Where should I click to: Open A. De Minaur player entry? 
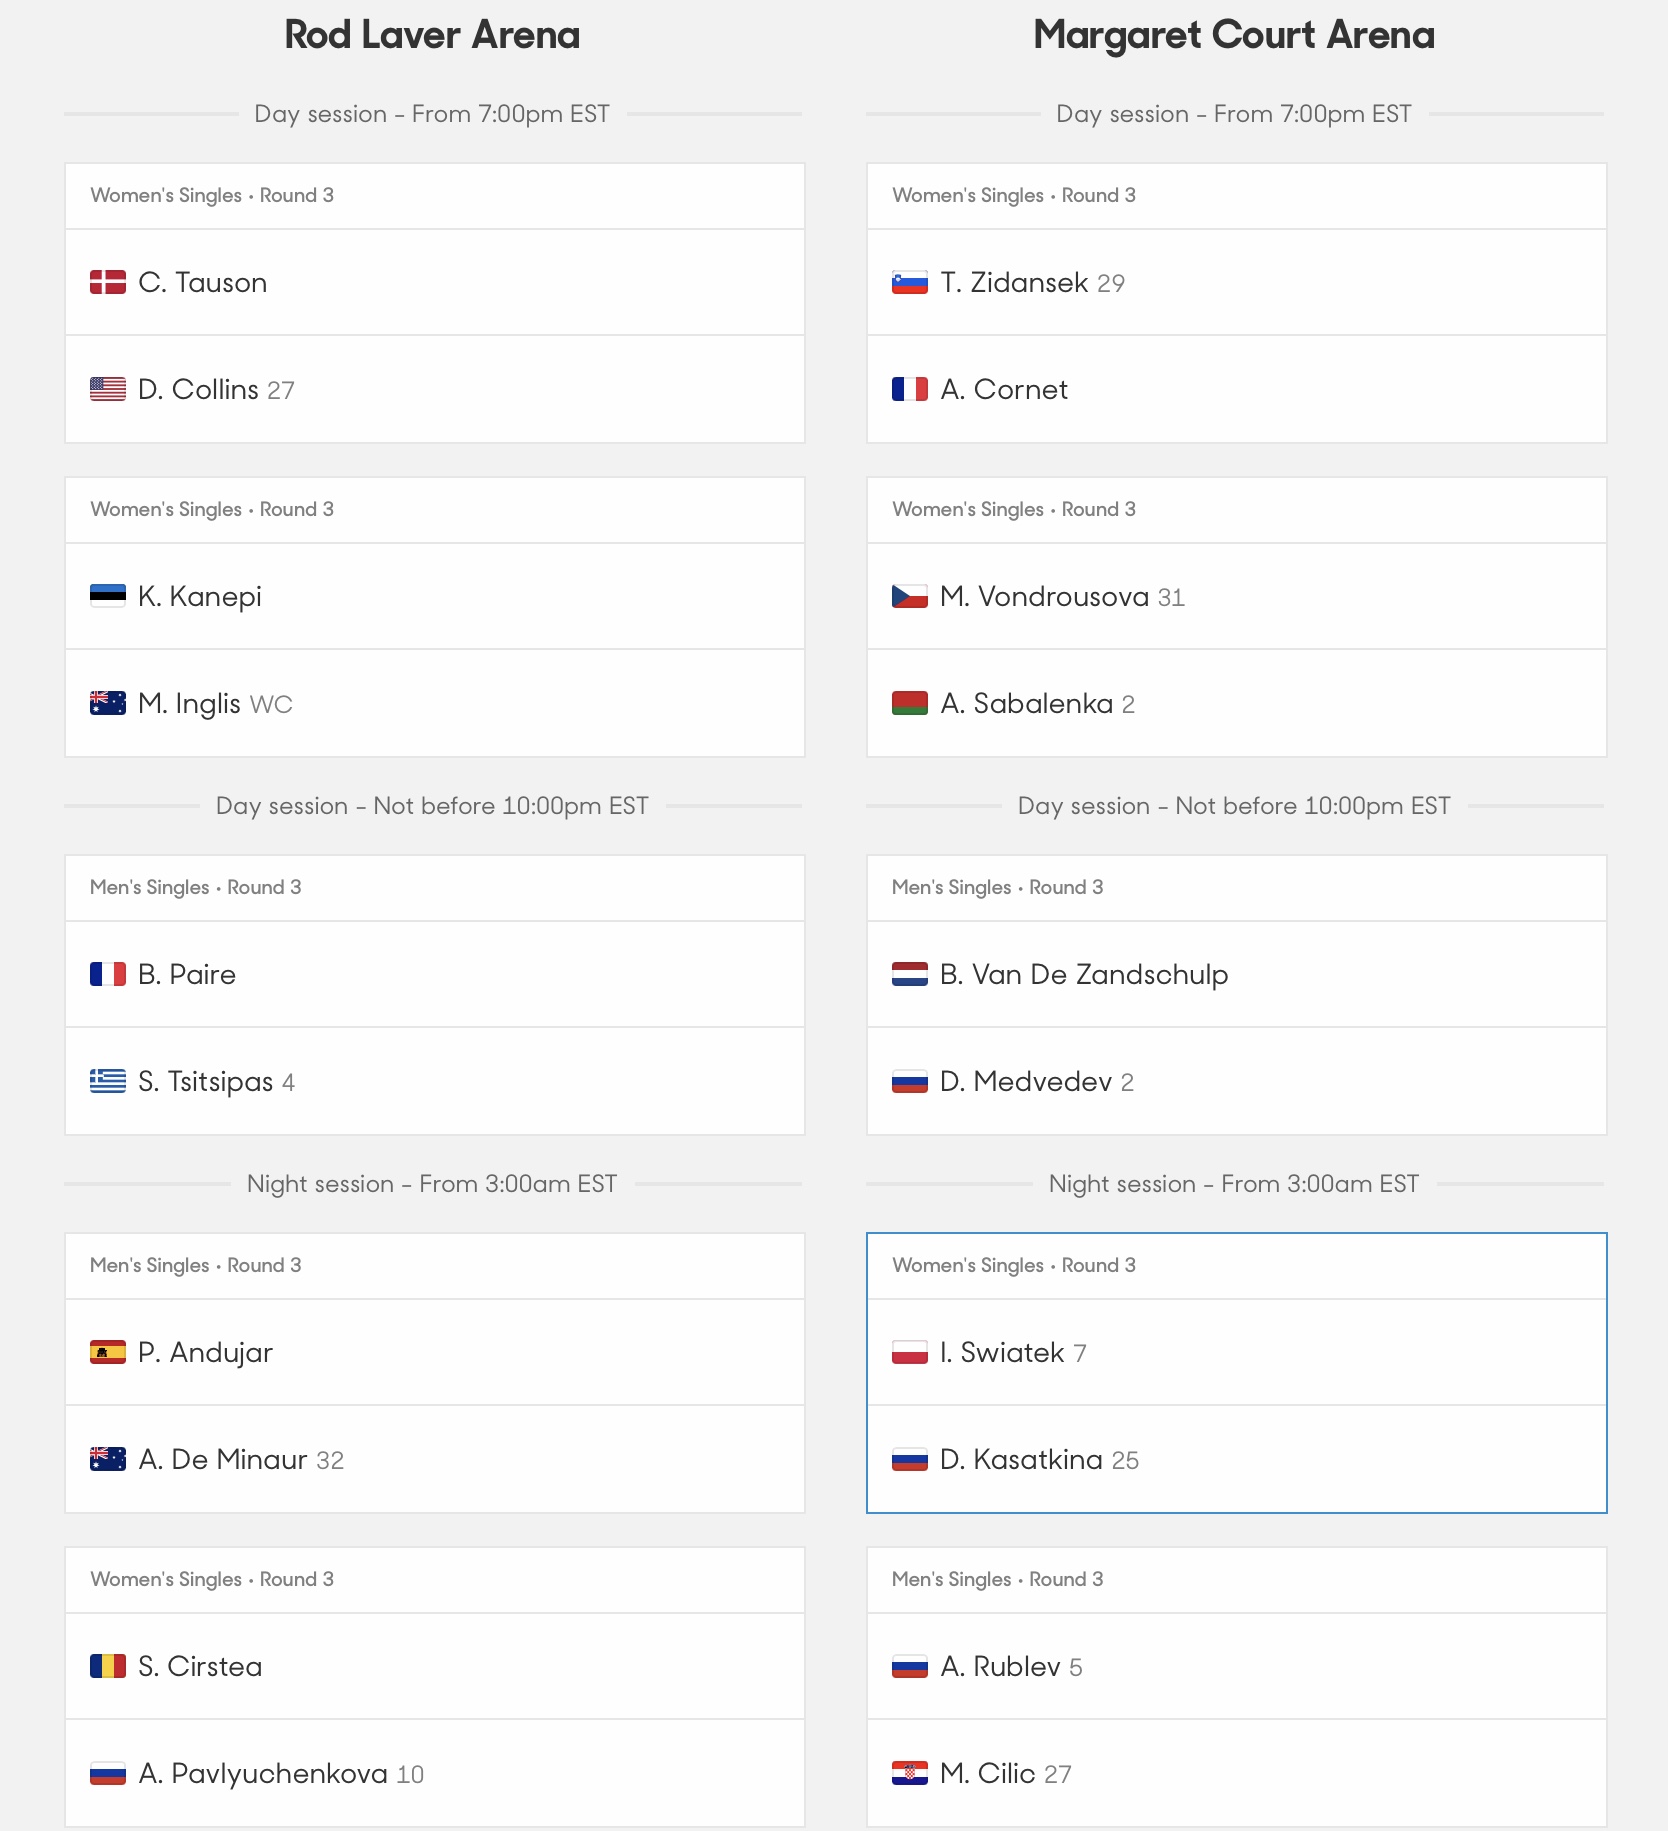[435, 1459]
